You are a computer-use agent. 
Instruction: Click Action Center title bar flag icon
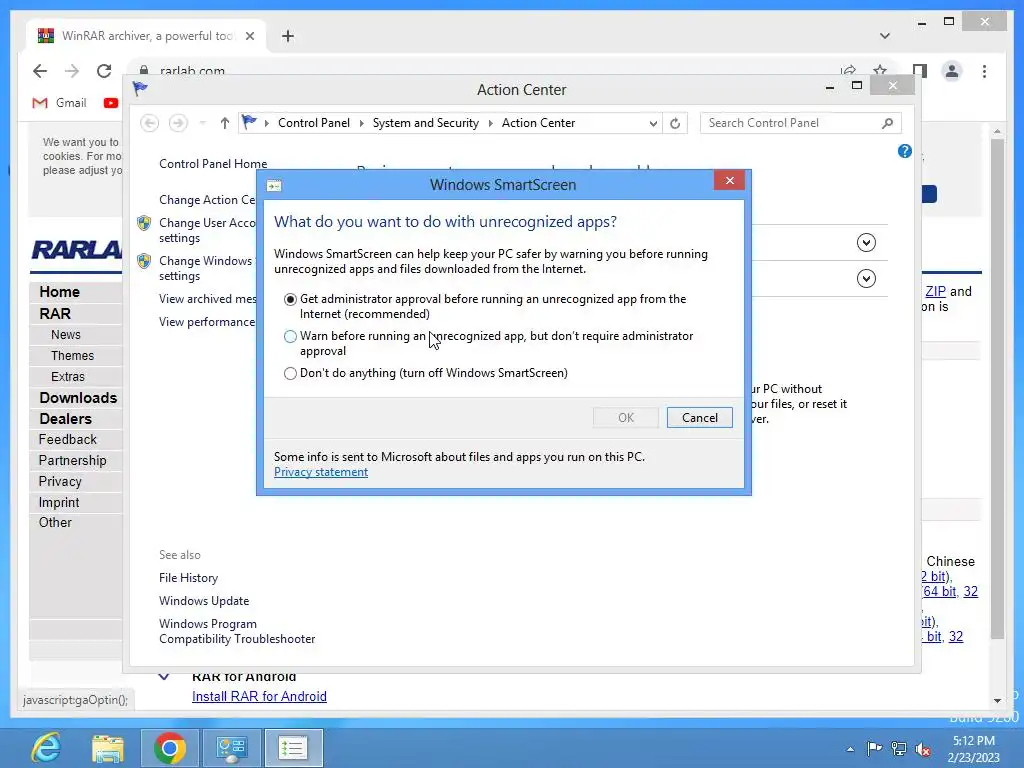click(140, 89)
